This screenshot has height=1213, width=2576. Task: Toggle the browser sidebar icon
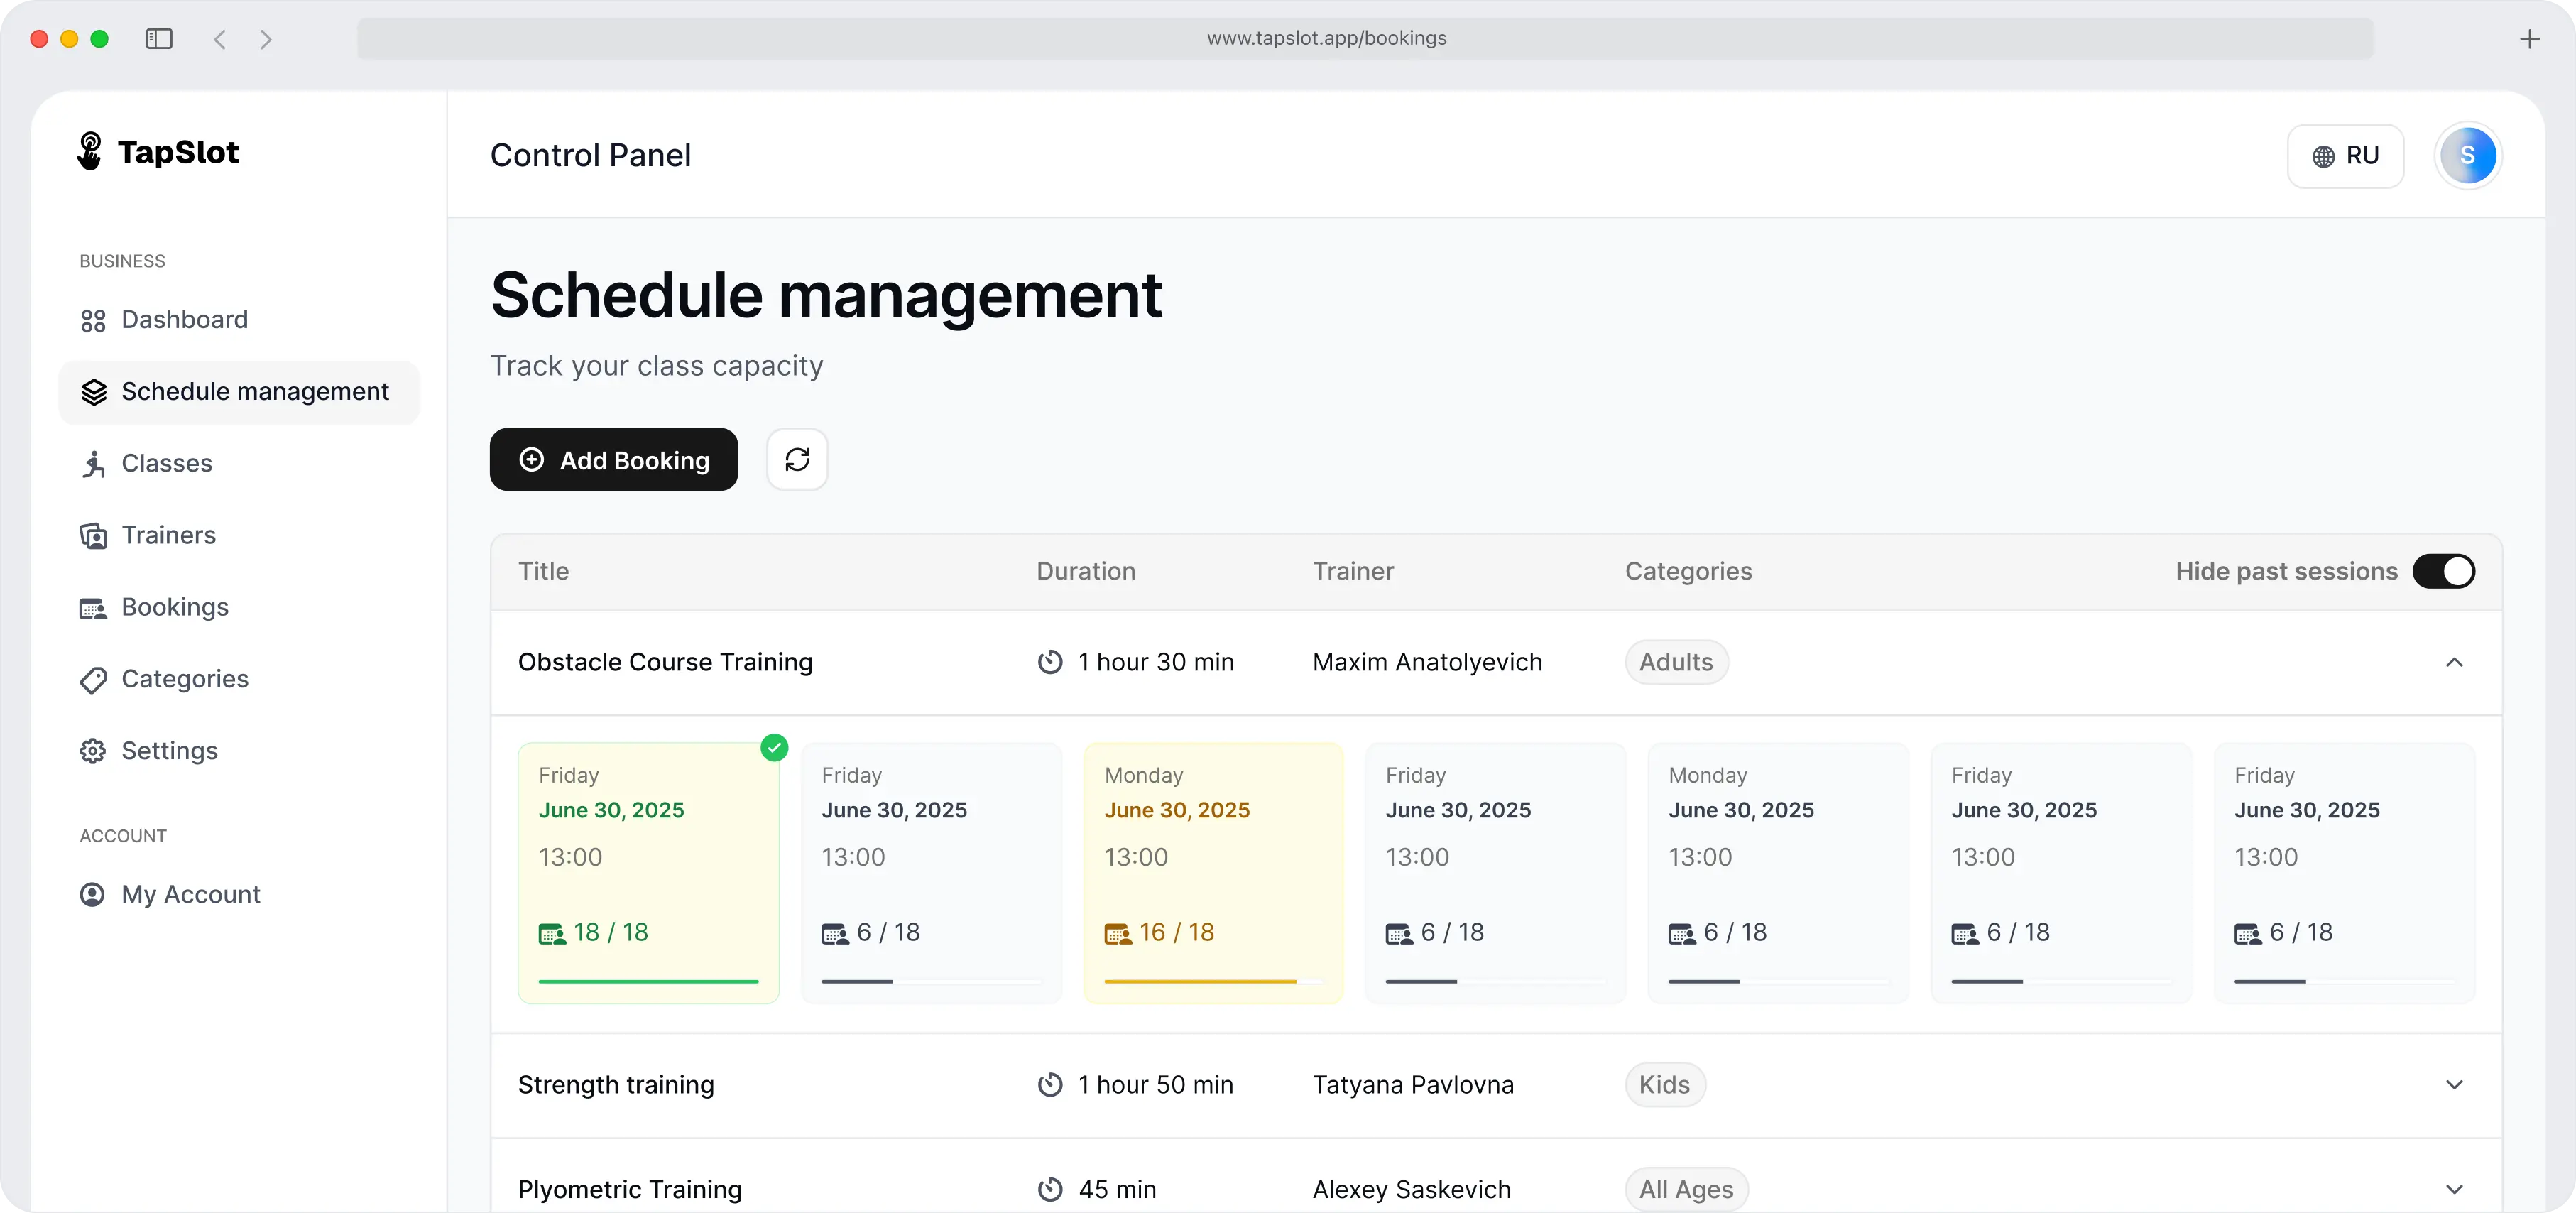click(x=159, y=39)
